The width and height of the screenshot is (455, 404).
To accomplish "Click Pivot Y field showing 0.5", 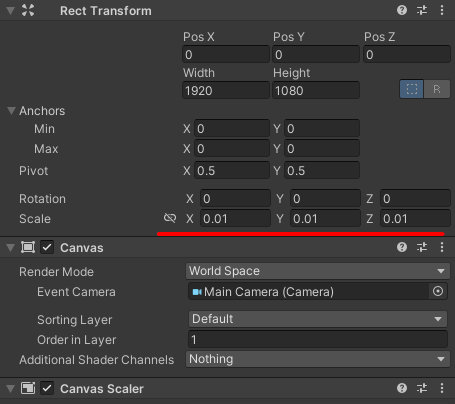I will point(322,171).
